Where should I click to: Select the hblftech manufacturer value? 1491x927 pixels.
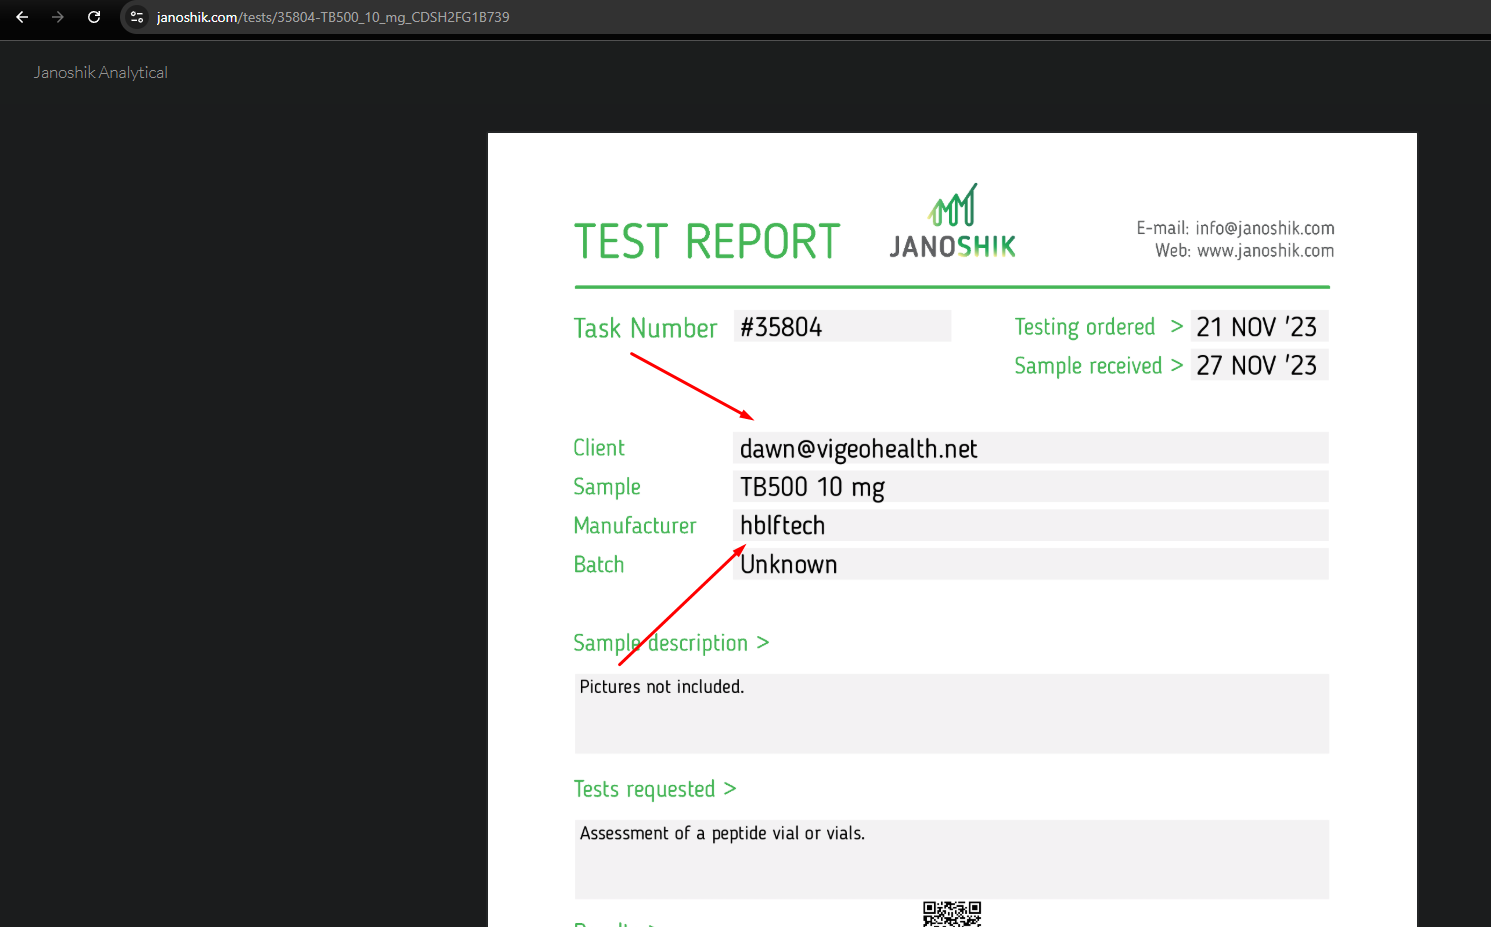pyautogui.click(x=782, y=526)
